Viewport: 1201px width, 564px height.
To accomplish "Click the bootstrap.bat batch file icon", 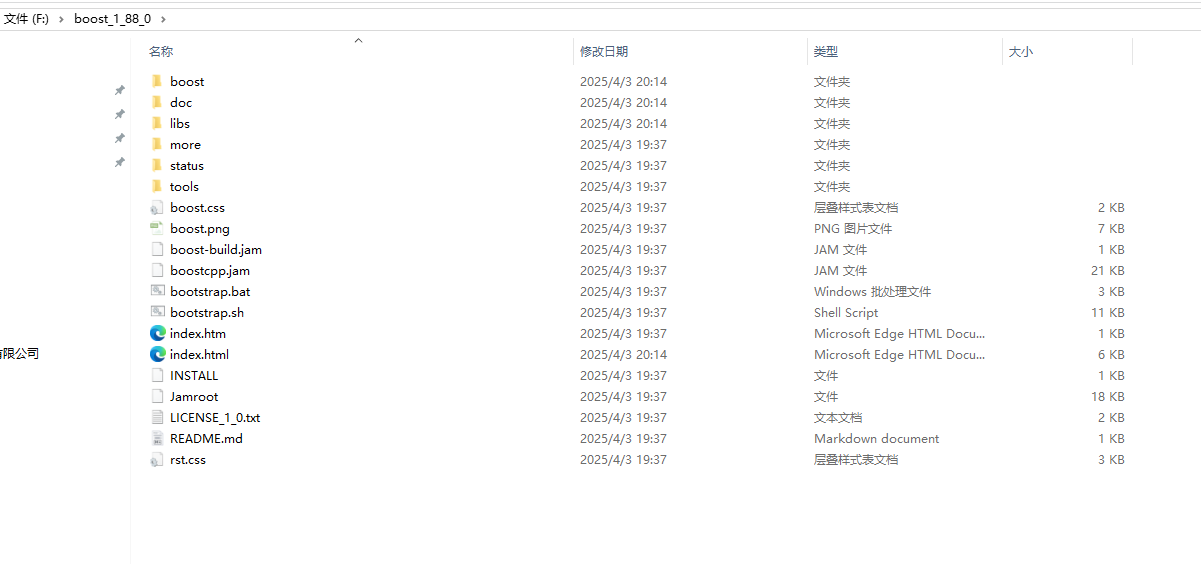I will (x=157, y=291).
